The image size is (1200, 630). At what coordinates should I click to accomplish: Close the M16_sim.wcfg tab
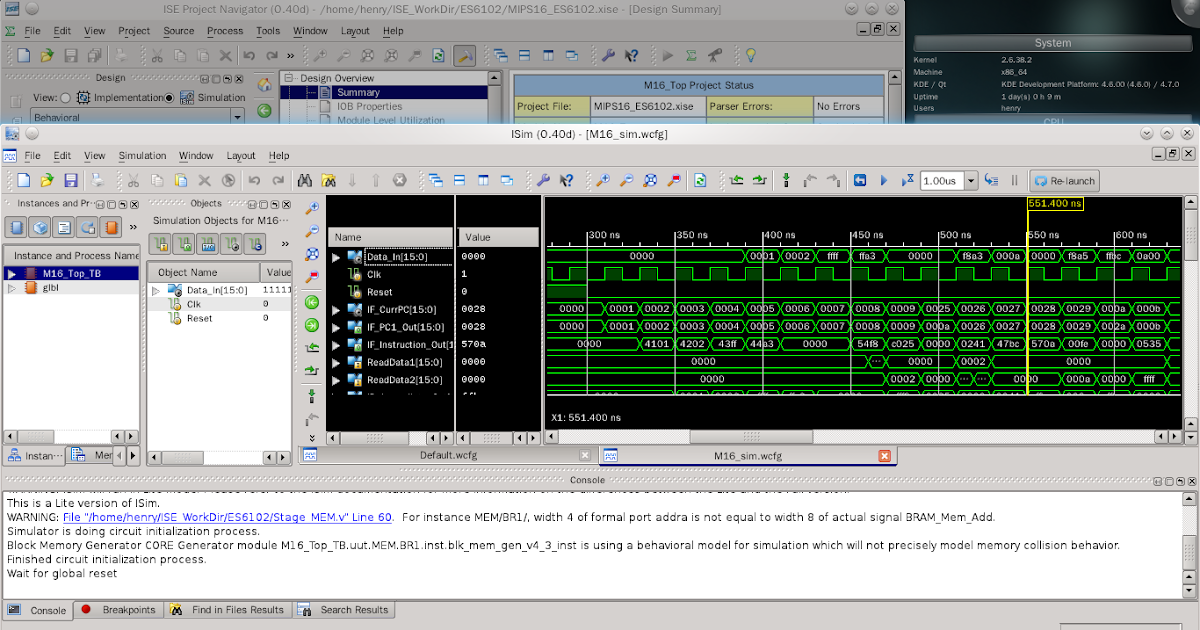[884, 455]
